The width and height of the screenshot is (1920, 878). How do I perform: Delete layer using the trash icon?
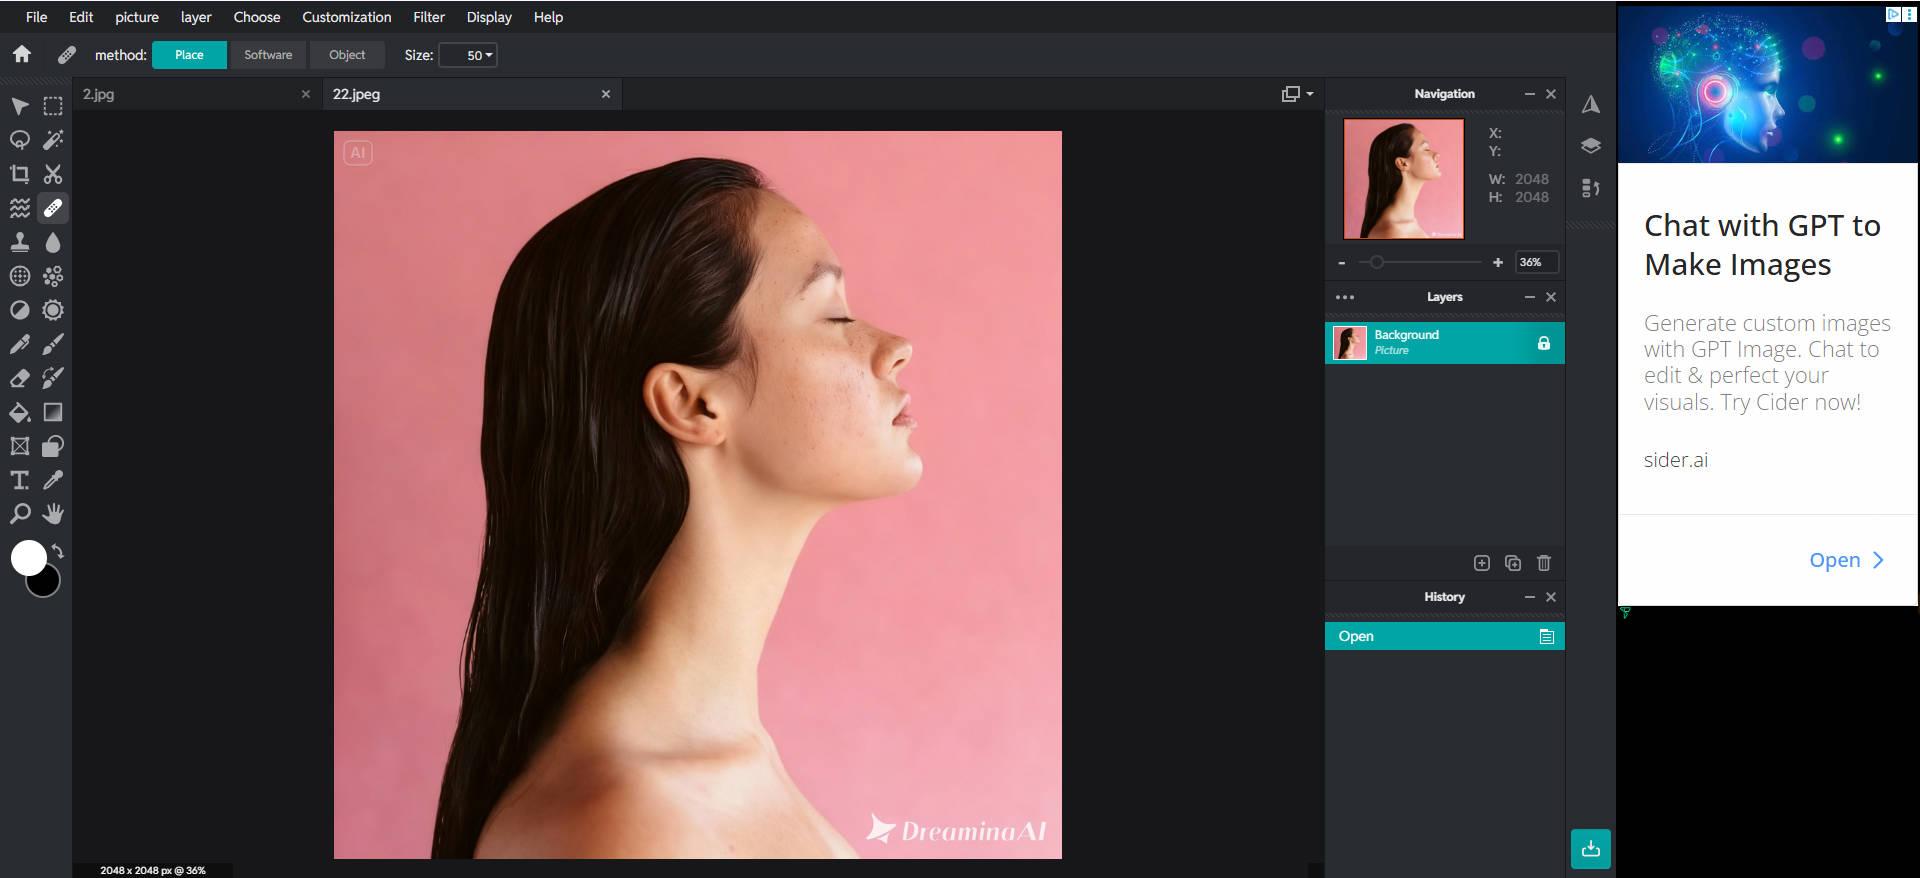pyautogui.click(x=1543, y=563)
